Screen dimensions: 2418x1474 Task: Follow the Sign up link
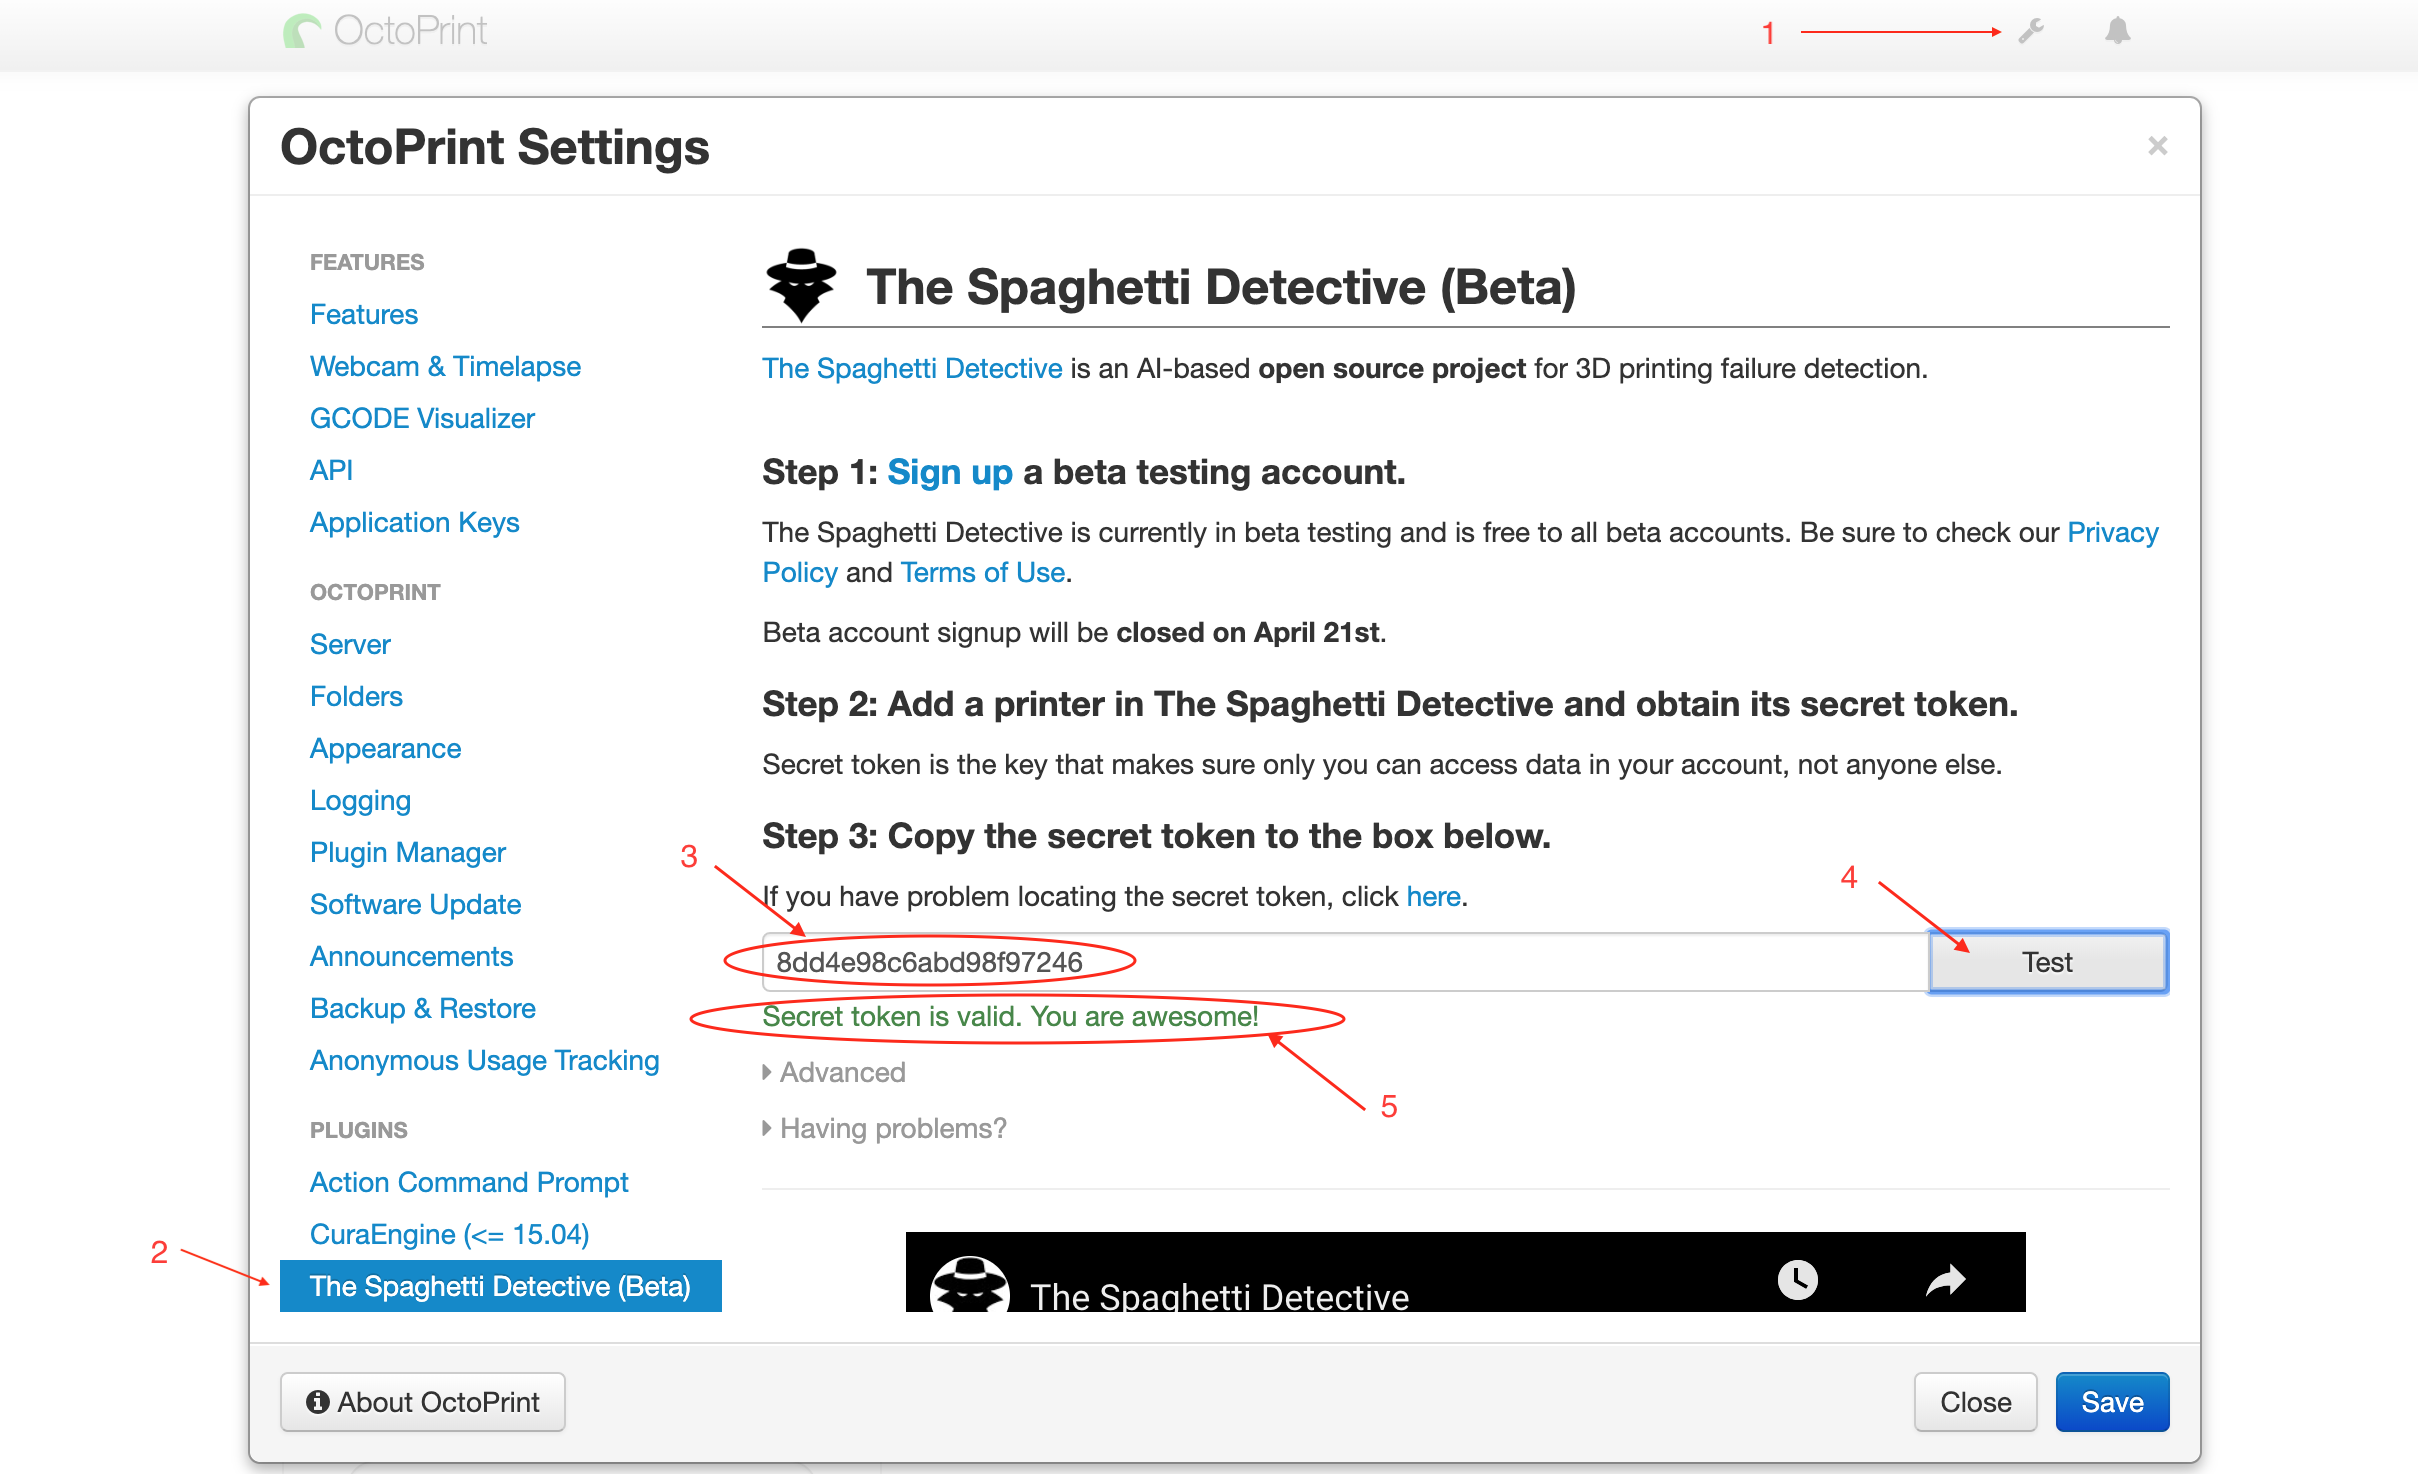pos(949,472)
